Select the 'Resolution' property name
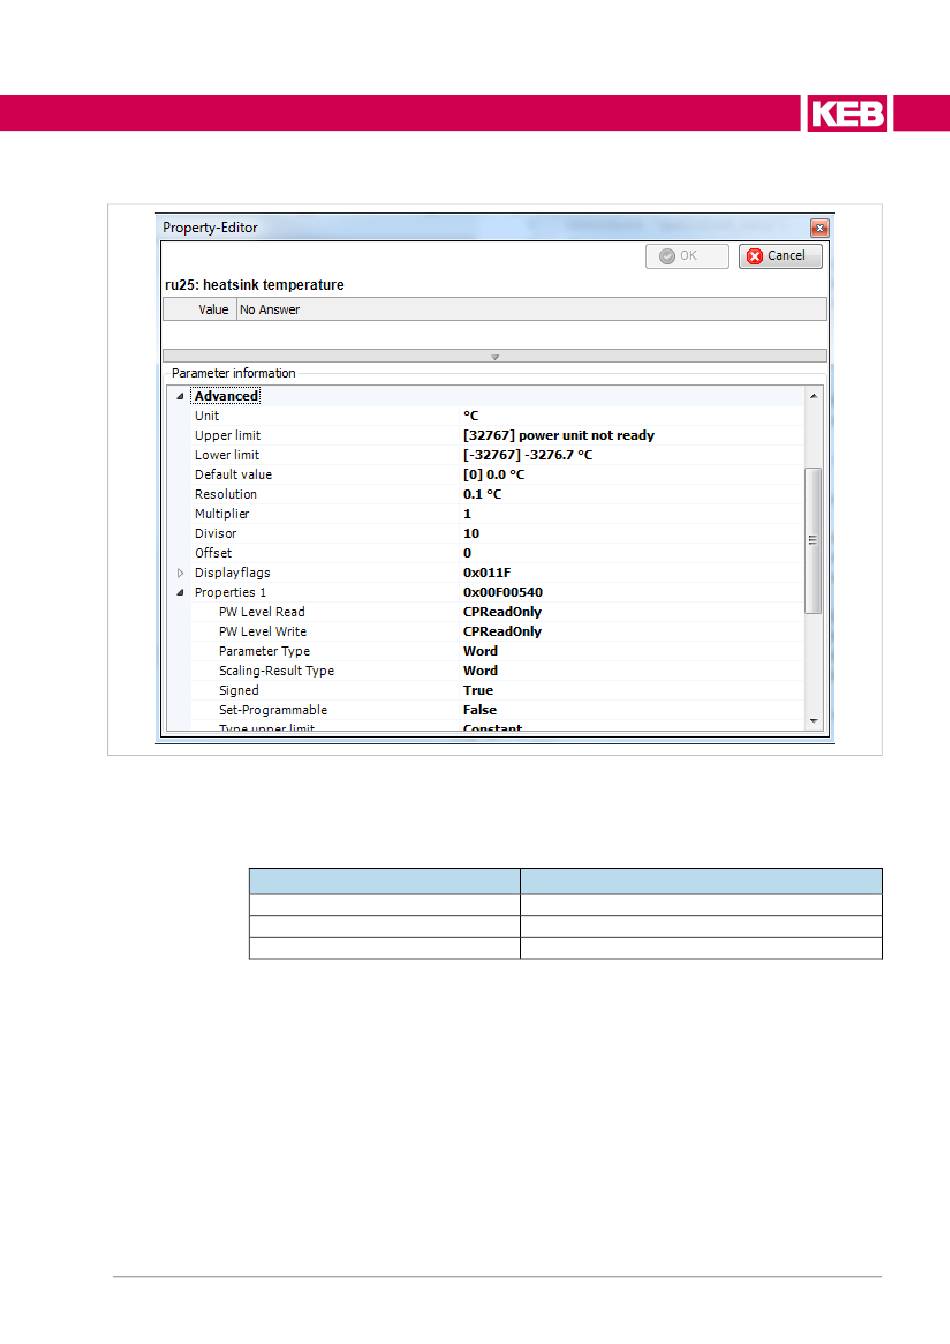Screen dimensions: 950x1344 point(226,495)
